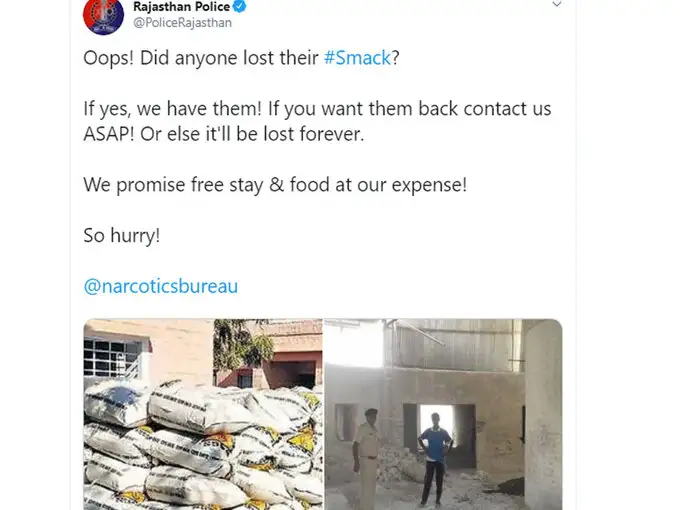
Task: Expand the tweet options chevron menu
Action: click(556, 4)
